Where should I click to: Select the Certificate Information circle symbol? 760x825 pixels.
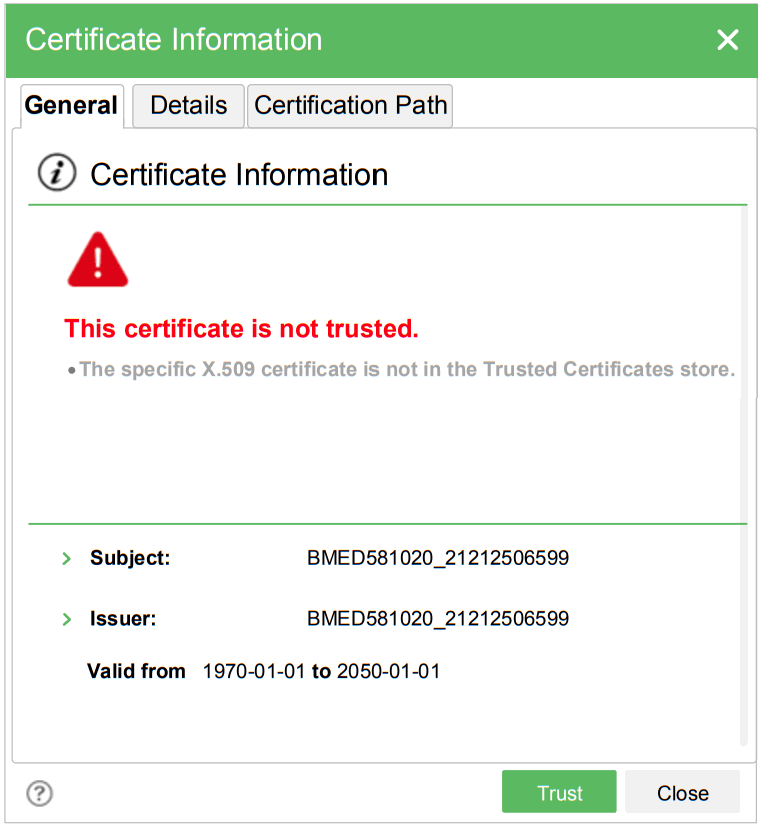[x=57, y=172]
